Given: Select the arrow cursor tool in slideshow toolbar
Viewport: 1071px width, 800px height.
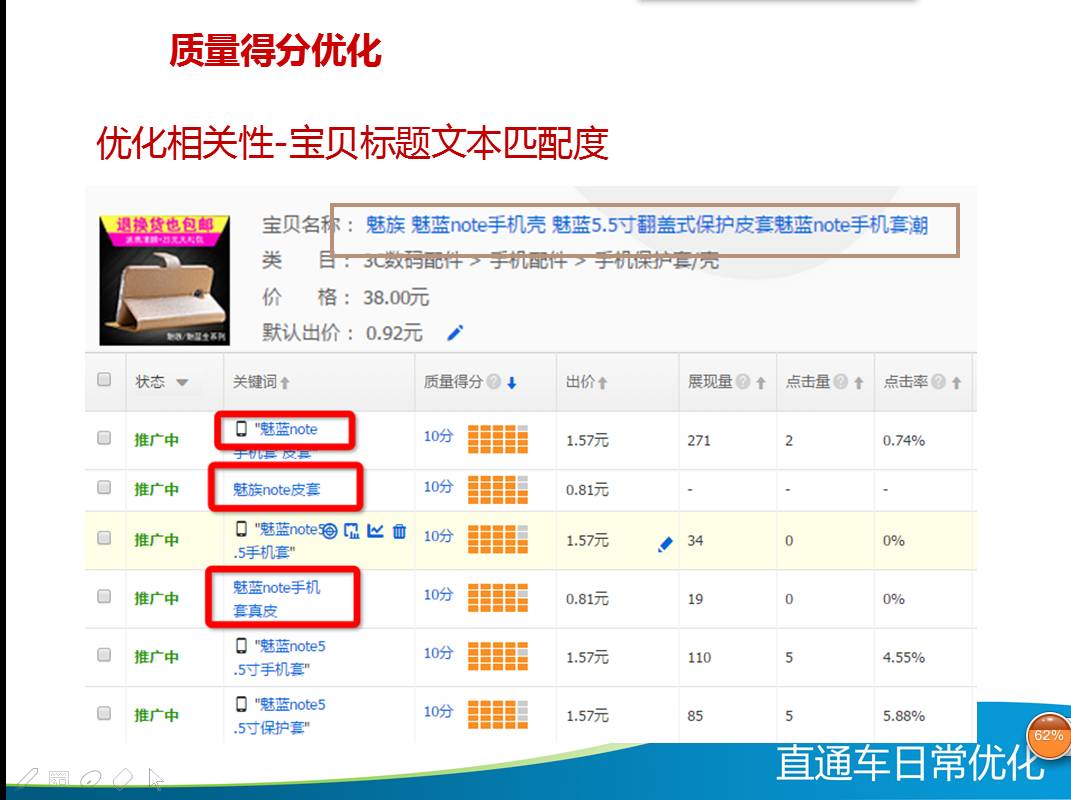Looking at the screenshot, I should point(156,779).
